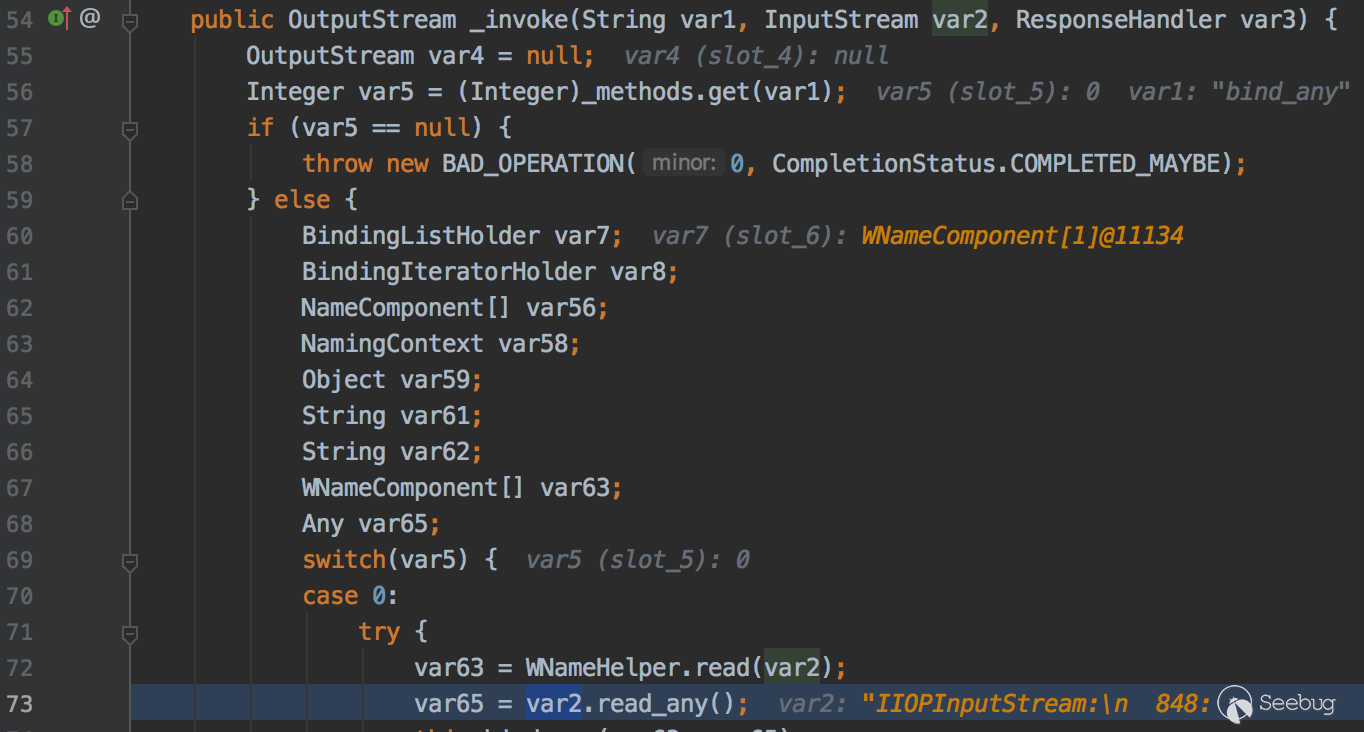Click 'COMPLETED_MAYBE' on line 58
Screen dimensions: 1364x732
tap(1116, 163)
